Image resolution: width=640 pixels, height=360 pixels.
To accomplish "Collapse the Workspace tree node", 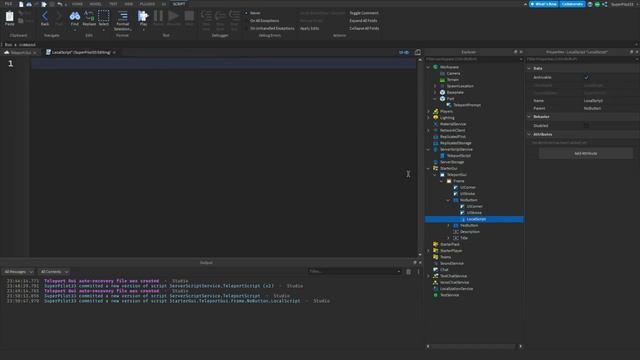I will [x=428, y=67].
